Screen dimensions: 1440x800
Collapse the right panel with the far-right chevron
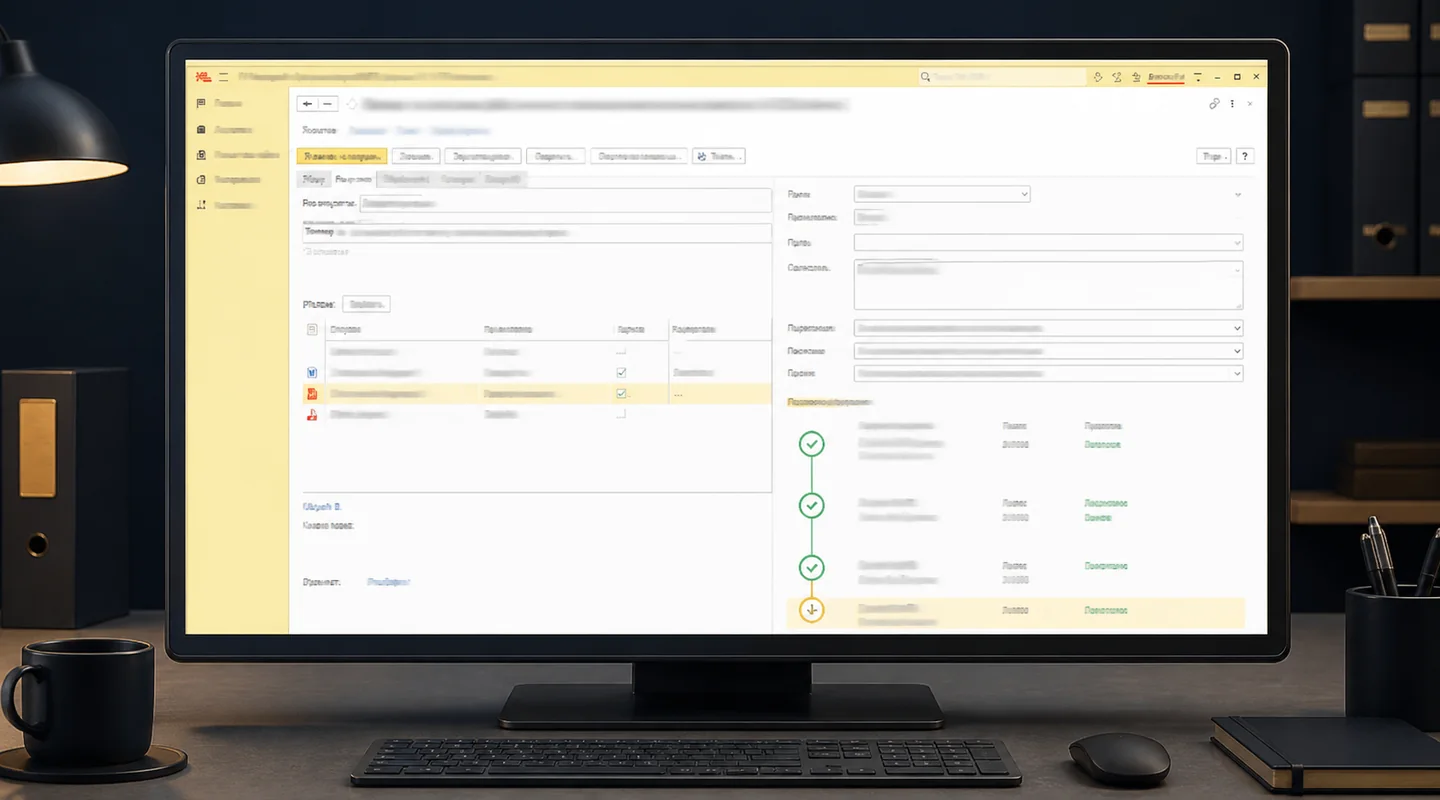pyautogui.click(x=1238, y=194)
